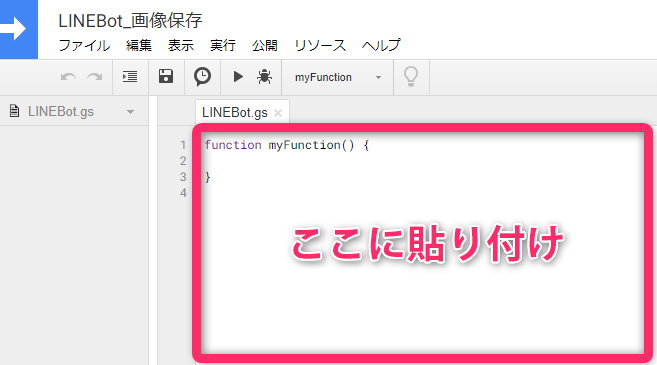Expand the LINEBot.gs file options arrow
Screen dimensions: 657x365
[x=130, y=112]
